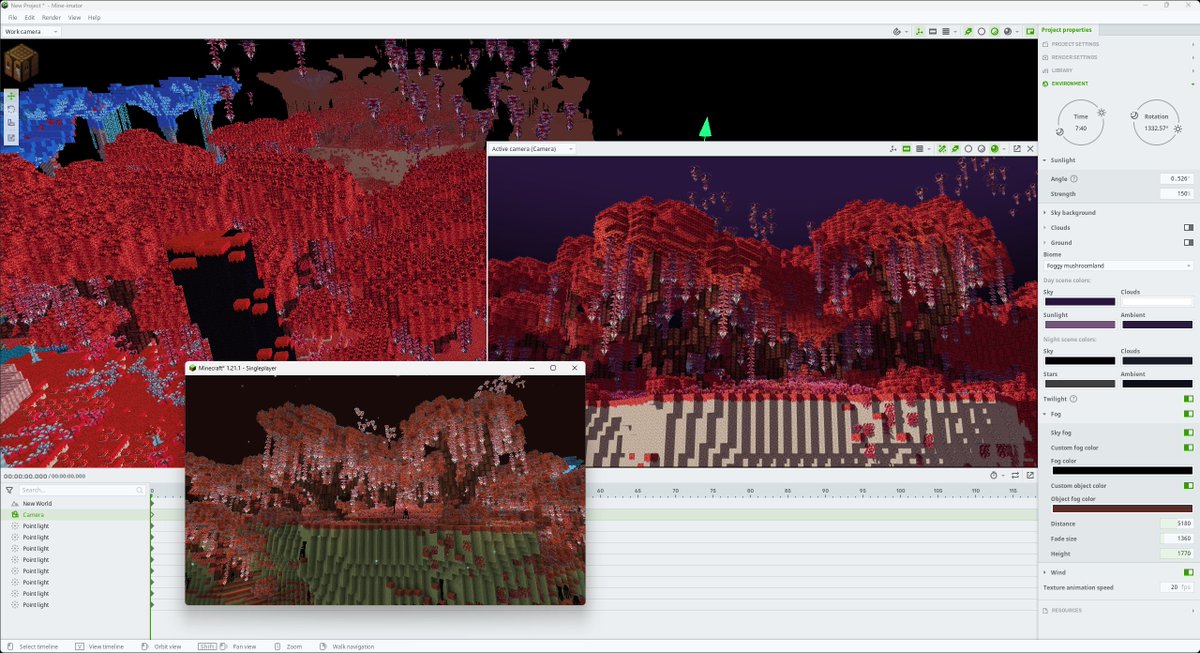The image size is (1200, 653).
Task: Click the Texture animation speed field
Action: point(1177,587)
